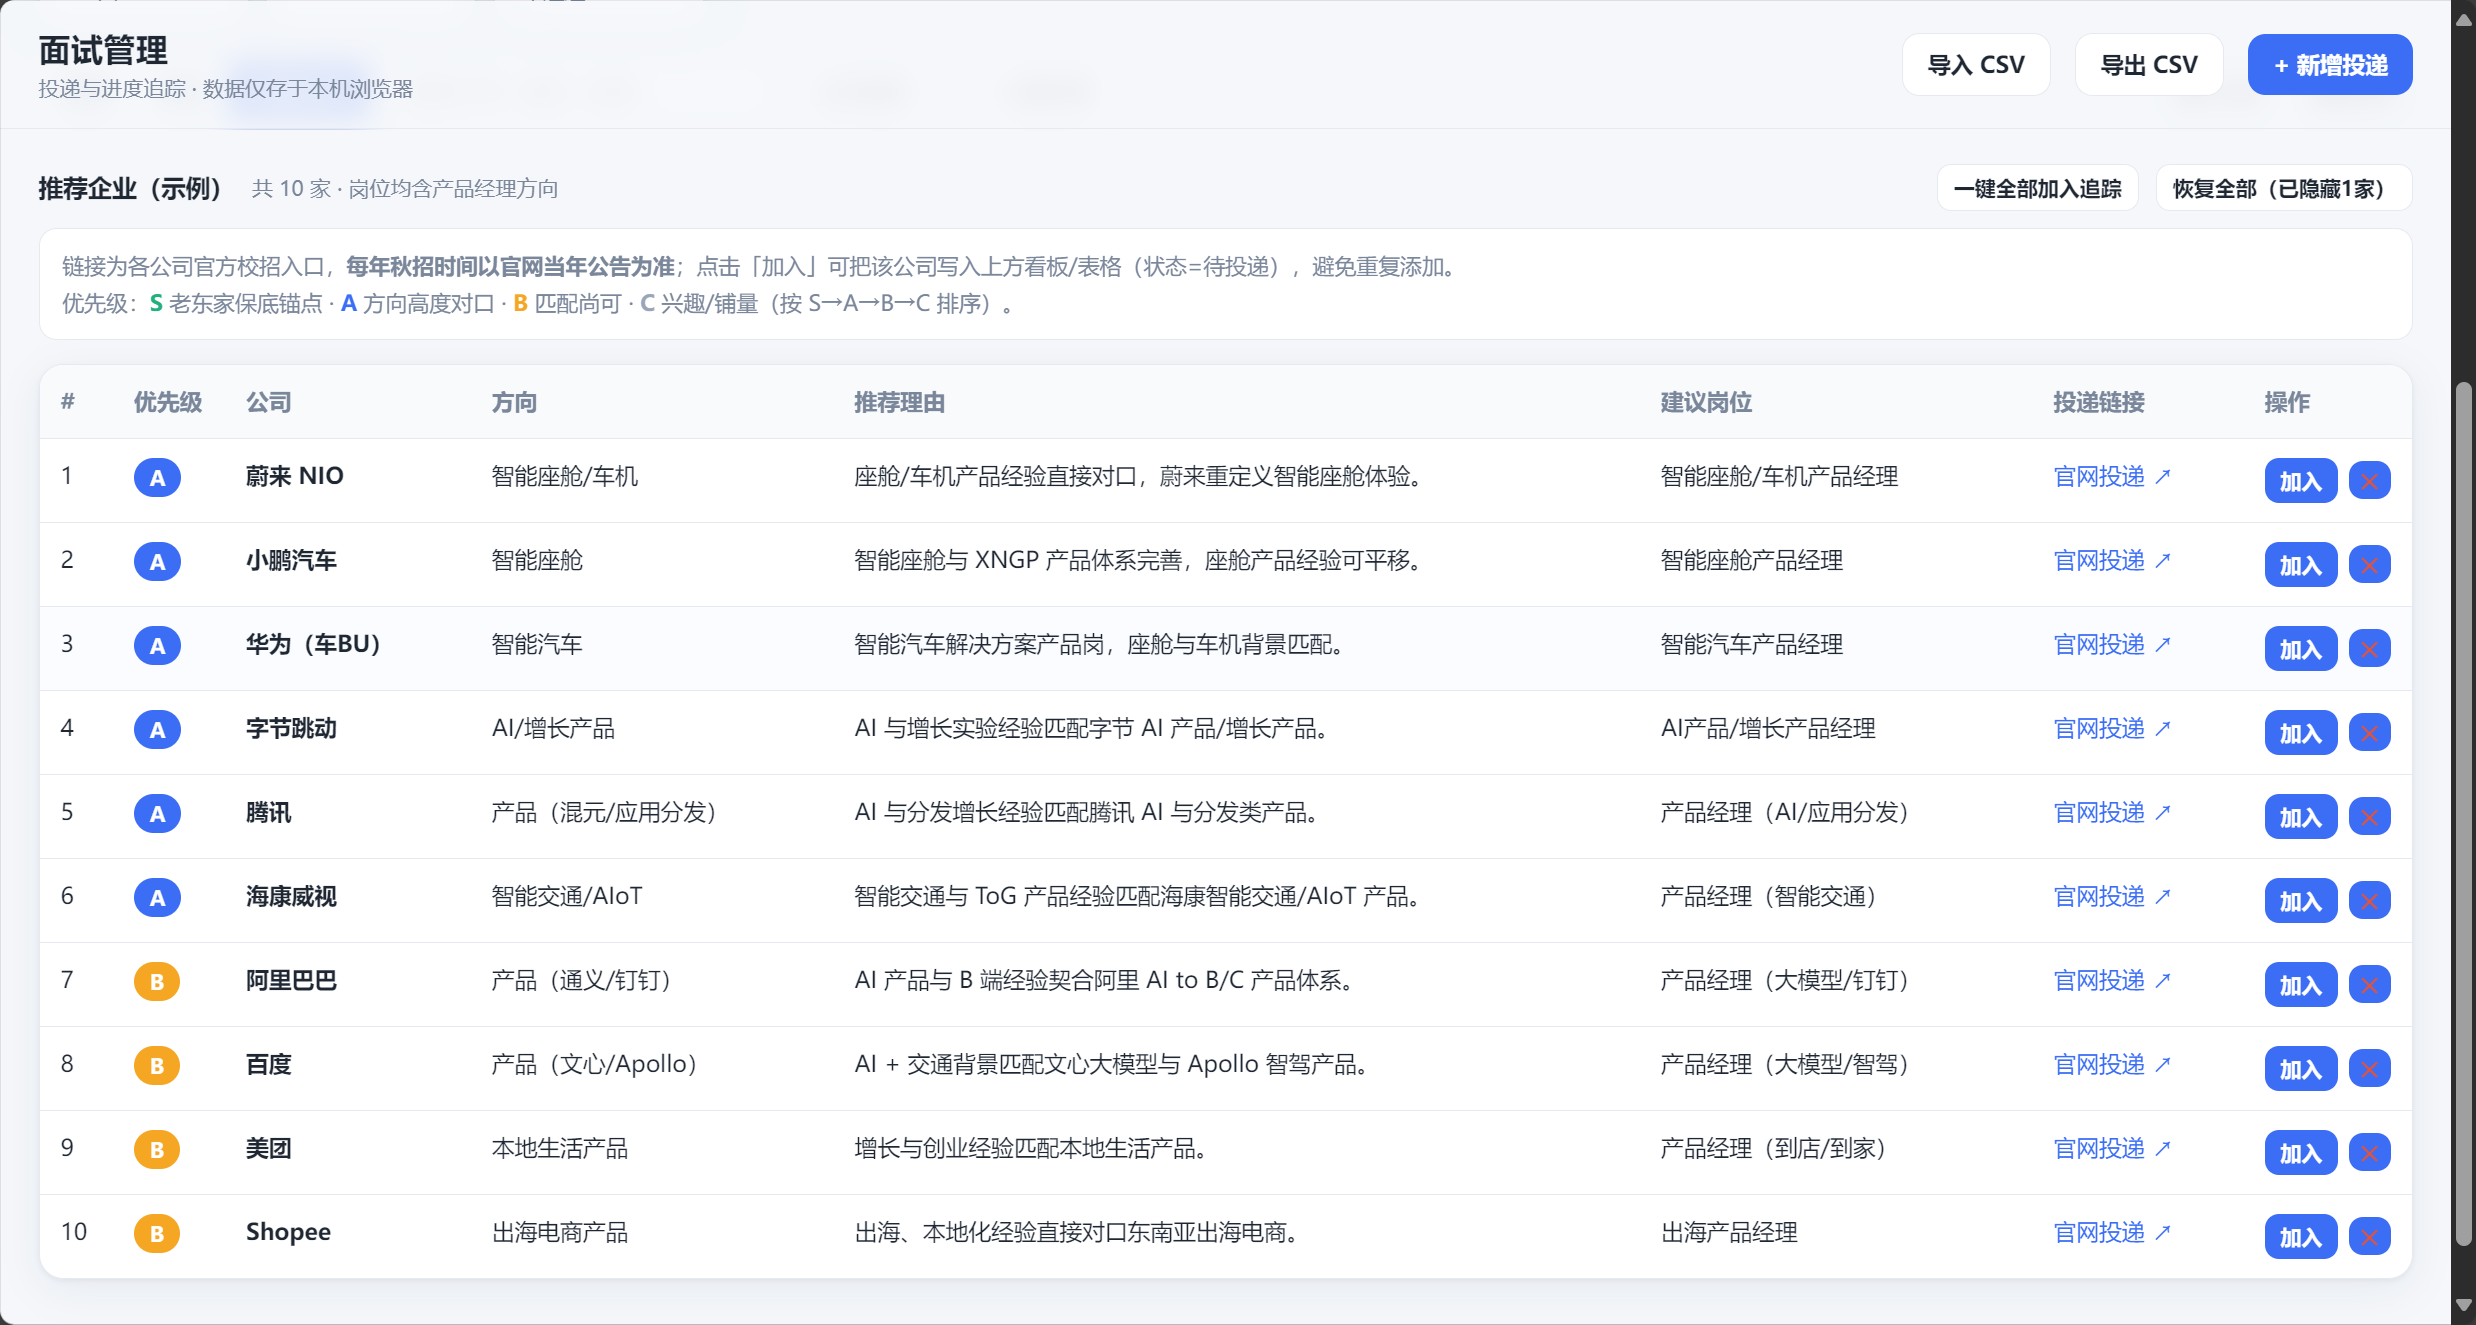Viewport: 2476px width, 1325px height.
Task: Remove 百度 row with red X
Action: [x=2369, y=1069]
